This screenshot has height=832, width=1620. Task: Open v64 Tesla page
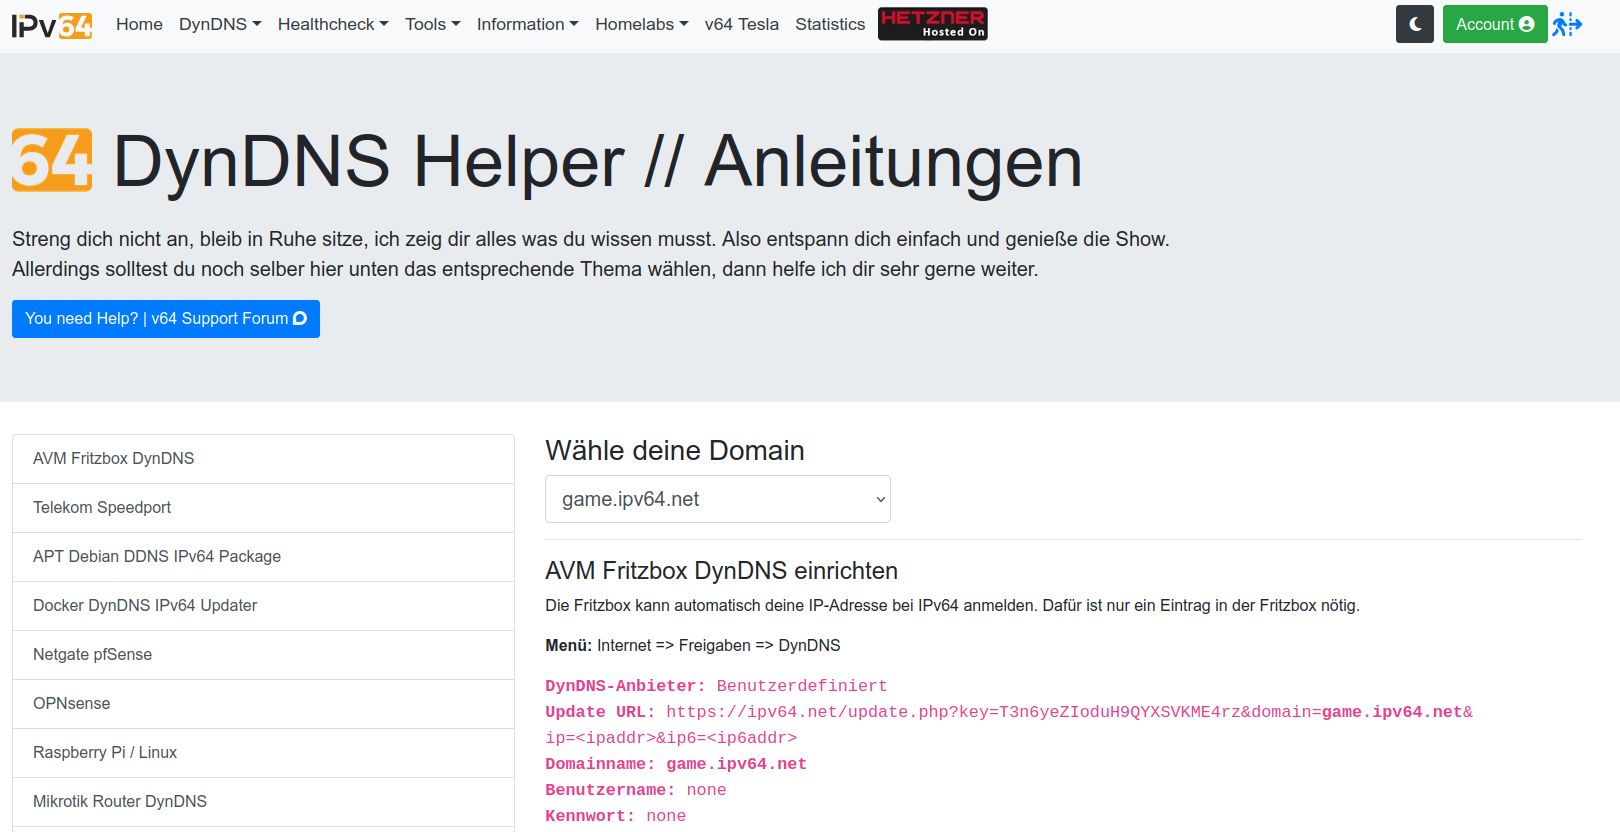coord(741,24)
